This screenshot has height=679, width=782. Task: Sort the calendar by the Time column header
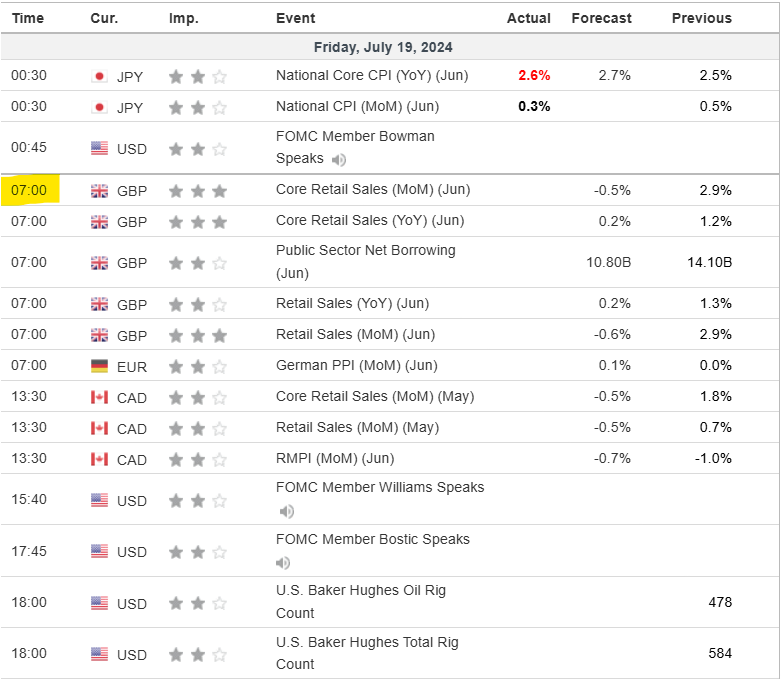pyautogui.click(x=28, y=18)
